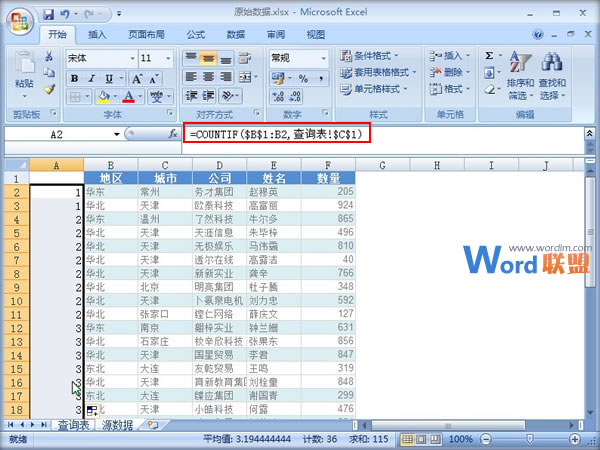
Task: Click the Fill down icon
Action: click(x=489, y=73)
